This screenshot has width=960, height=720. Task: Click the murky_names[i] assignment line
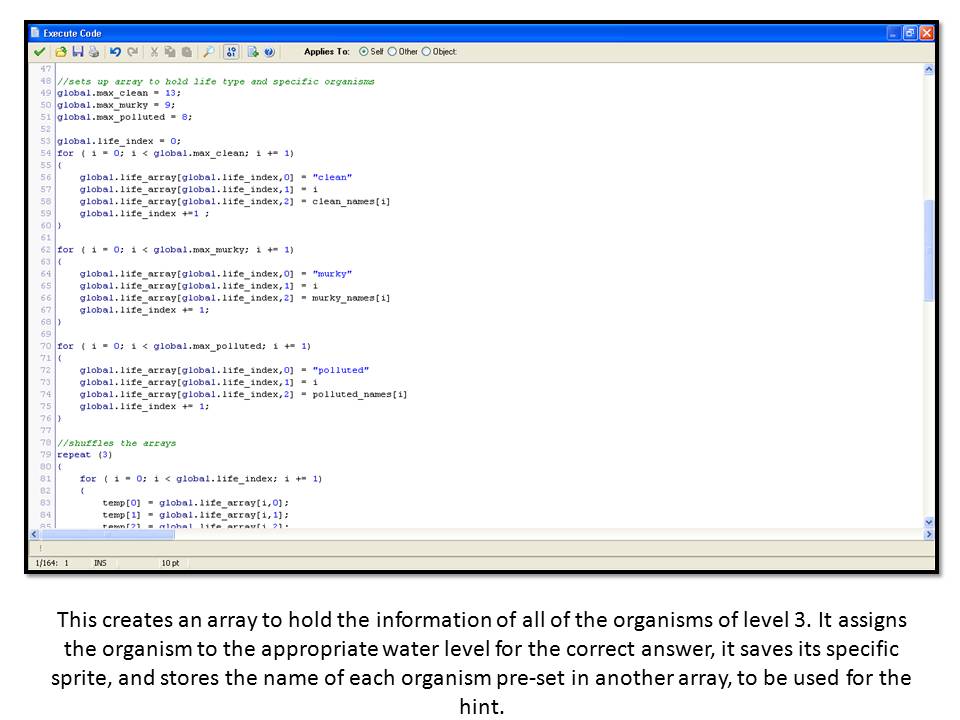pos(234,298)
